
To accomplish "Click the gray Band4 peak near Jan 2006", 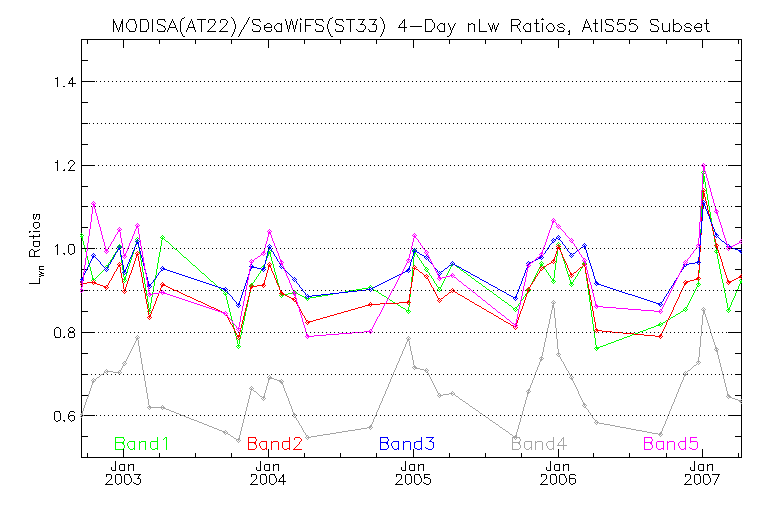I will (553, 303).
